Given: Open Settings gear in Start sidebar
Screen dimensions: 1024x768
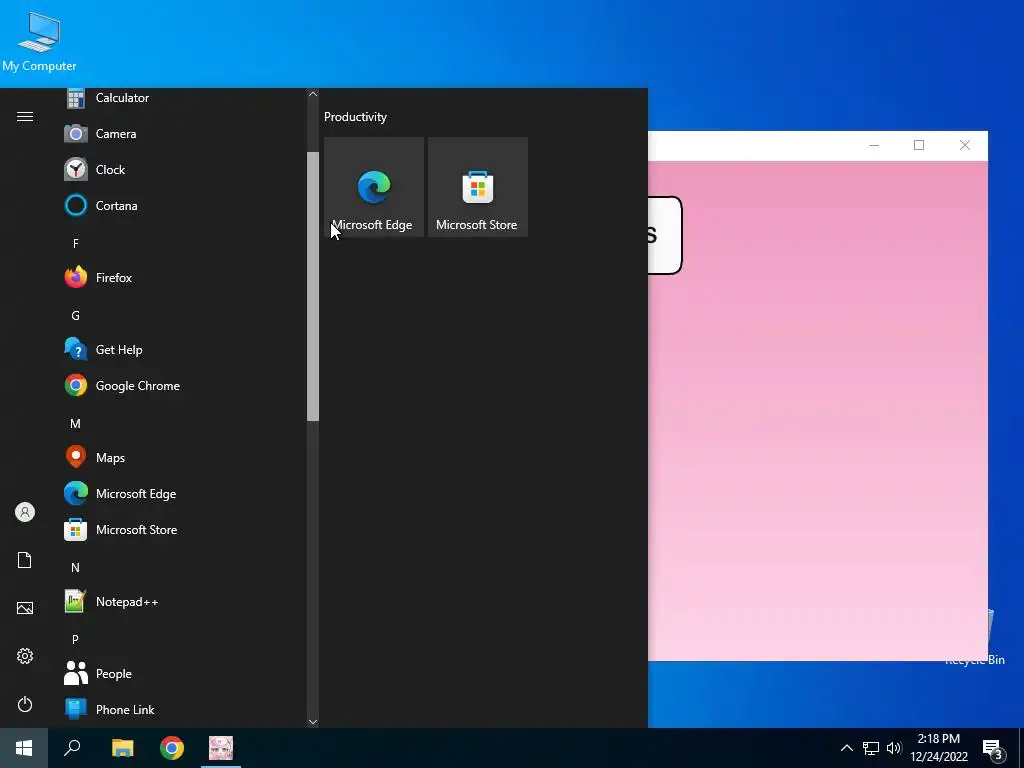Looking at the screenshot, I should click(x=25, y=656).
